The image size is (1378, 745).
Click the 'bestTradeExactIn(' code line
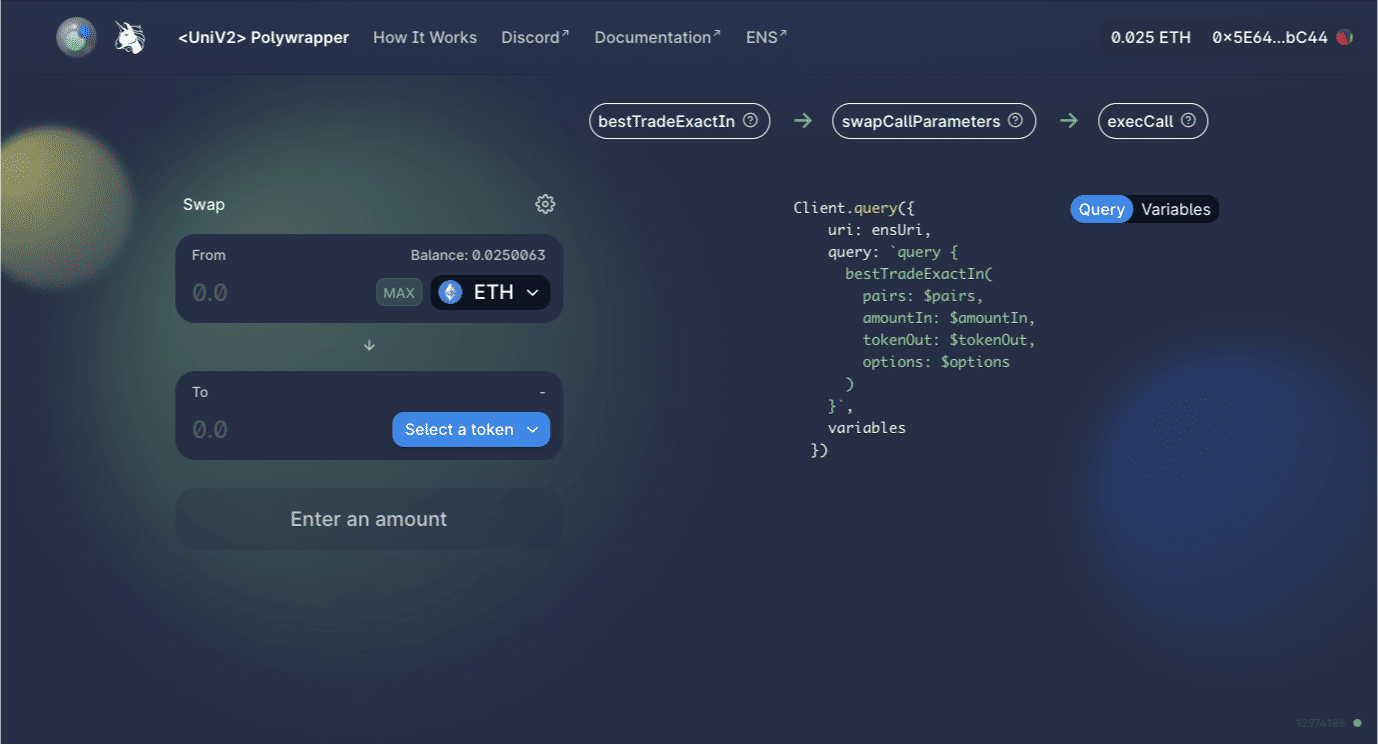pyautogui.click(x=918, y=274)
